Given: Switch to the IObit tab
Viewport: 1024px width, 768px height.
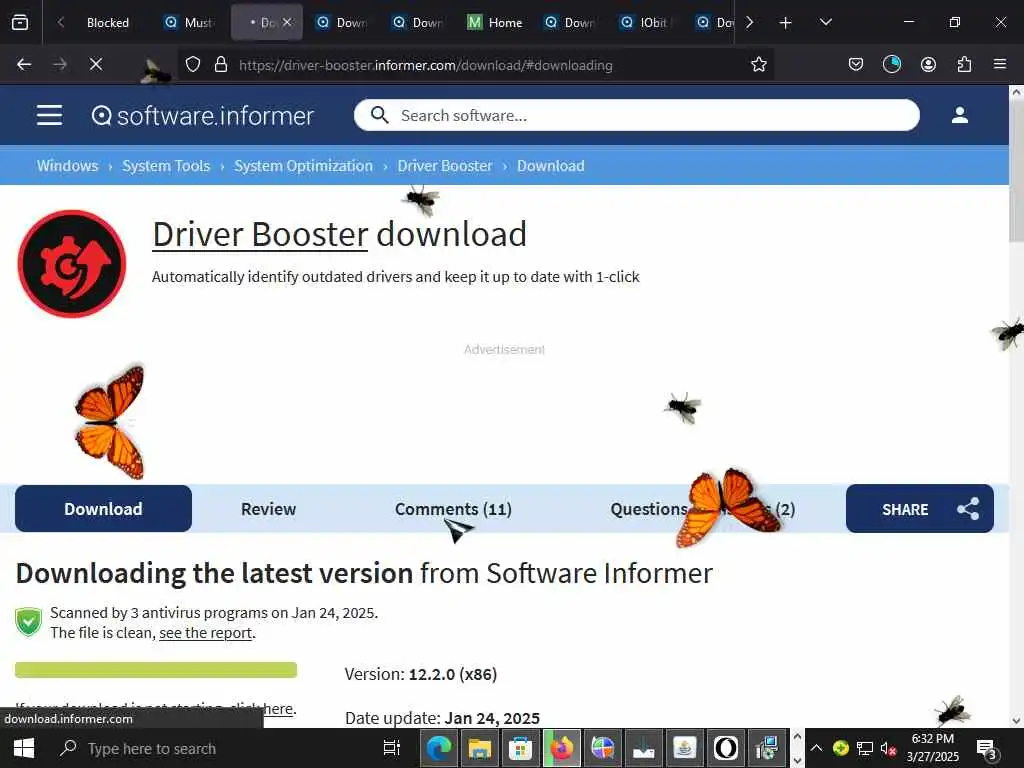Looking at the screenshot, I should [x=645, y=22].
